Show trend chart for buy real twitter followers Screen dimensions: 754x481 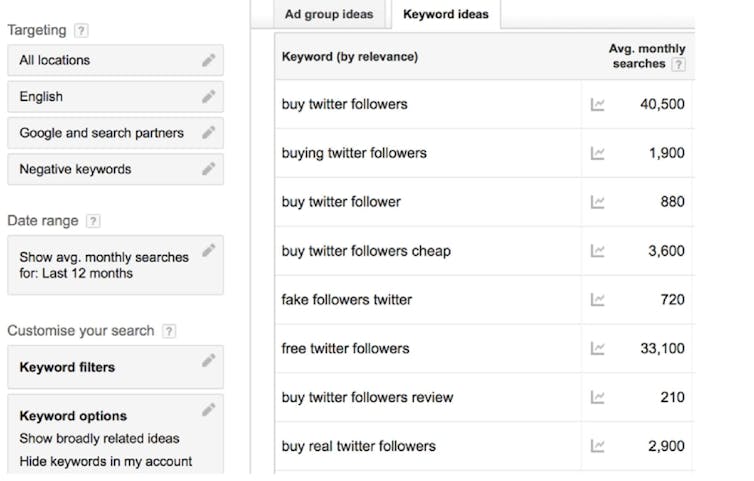(597, 446)
